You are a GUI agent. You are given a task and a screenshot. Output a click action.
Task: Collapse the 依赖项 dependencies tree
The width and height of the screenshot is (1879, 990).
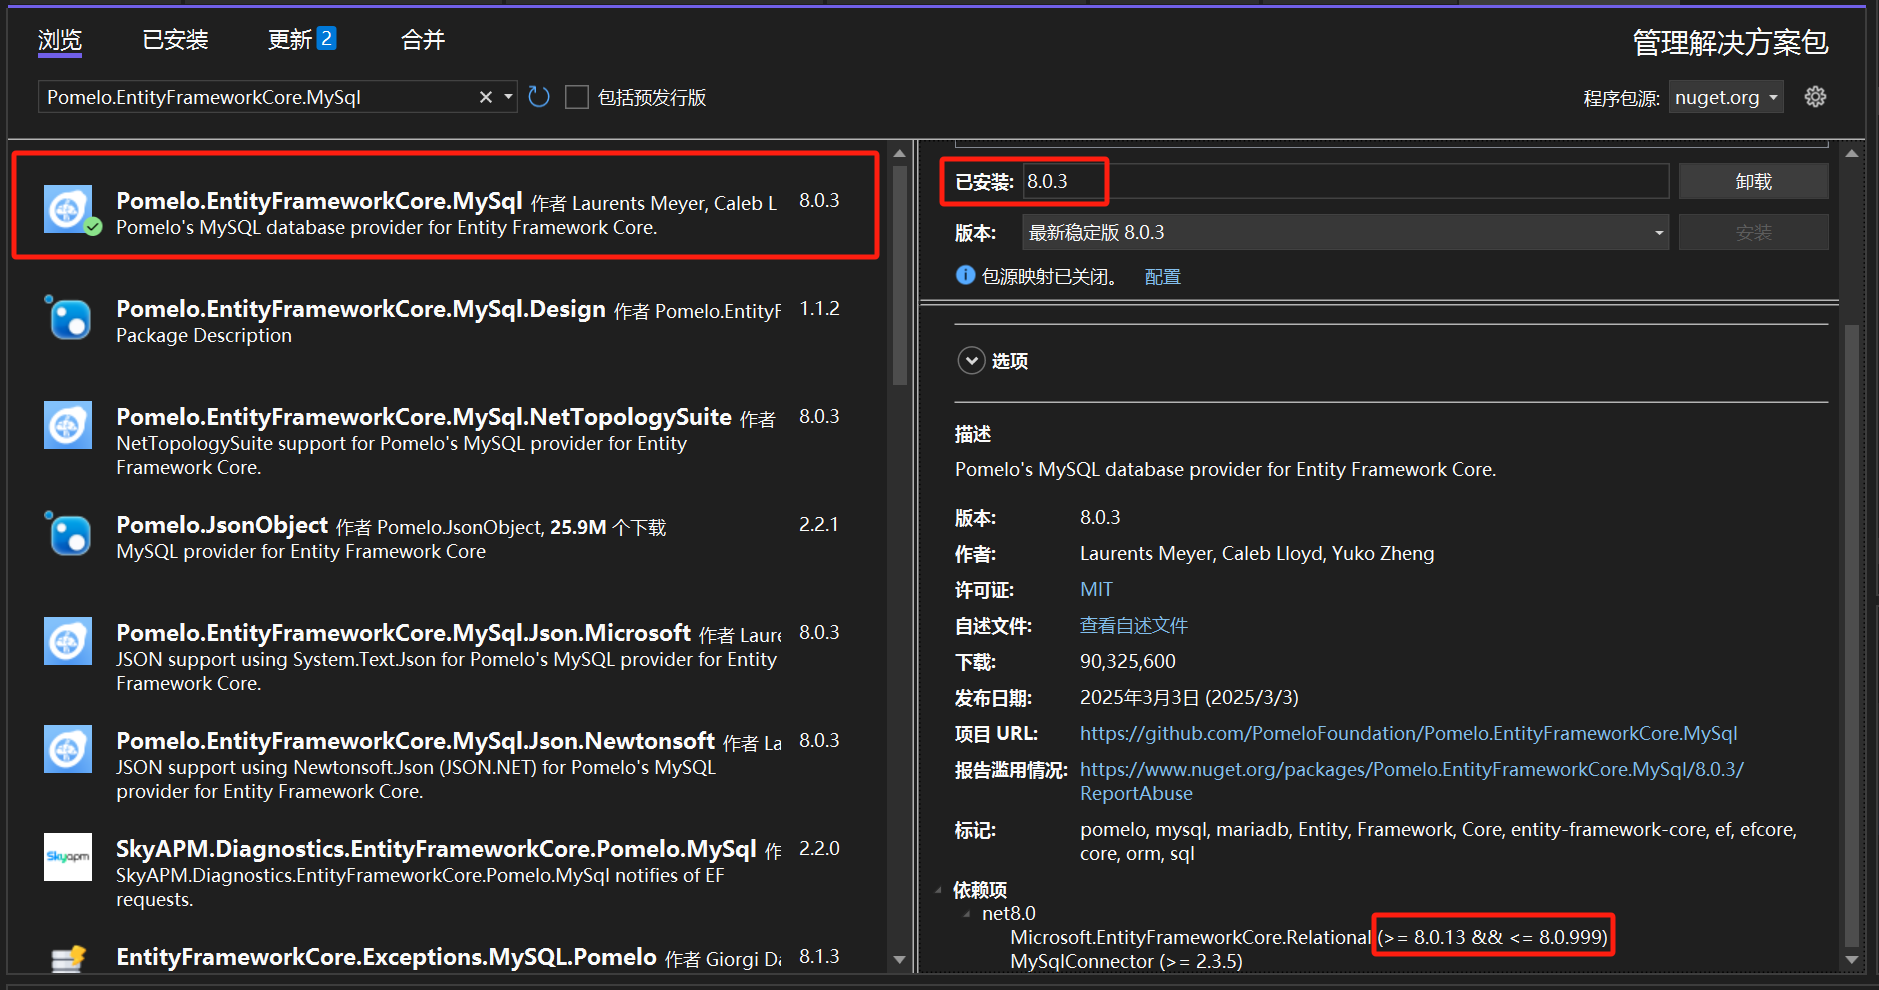pyautogui.click(x=938, y=889)
